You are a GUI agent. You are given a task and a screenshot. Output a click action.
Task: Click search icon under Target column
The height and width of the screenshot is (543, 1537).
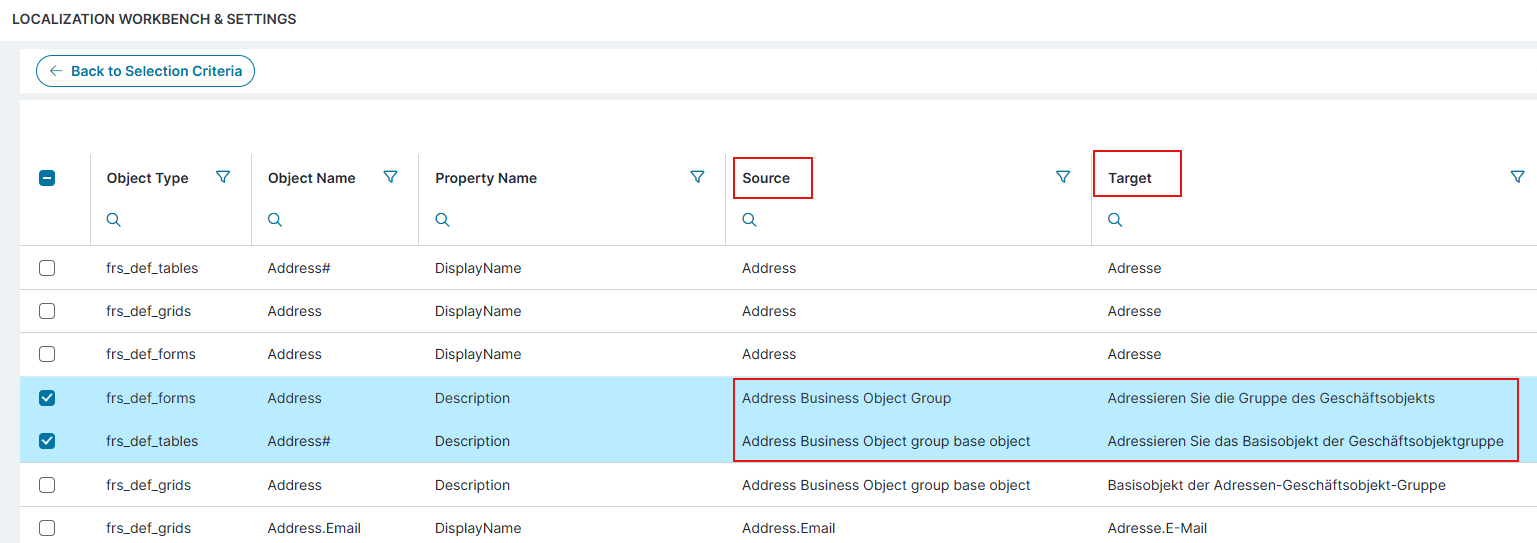(x=1115, y=220)
